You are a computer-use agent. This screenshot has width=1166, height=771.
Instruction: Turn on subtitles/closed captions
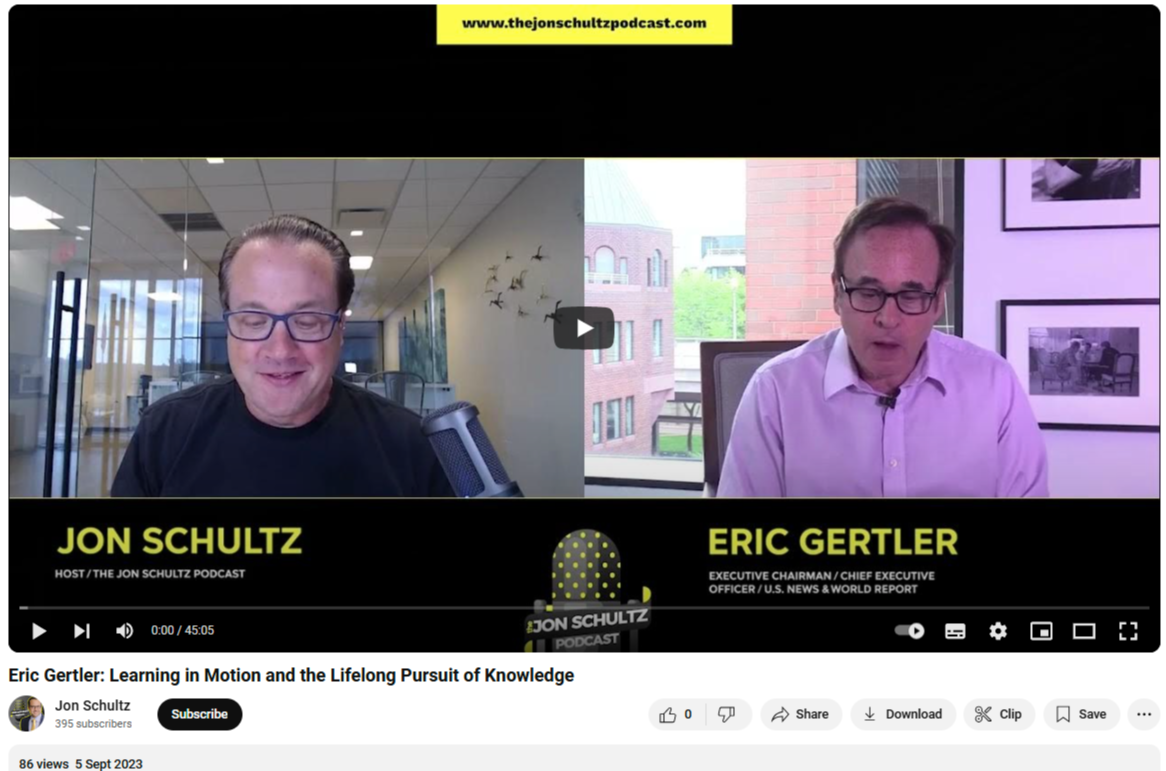tap(955, 631)
